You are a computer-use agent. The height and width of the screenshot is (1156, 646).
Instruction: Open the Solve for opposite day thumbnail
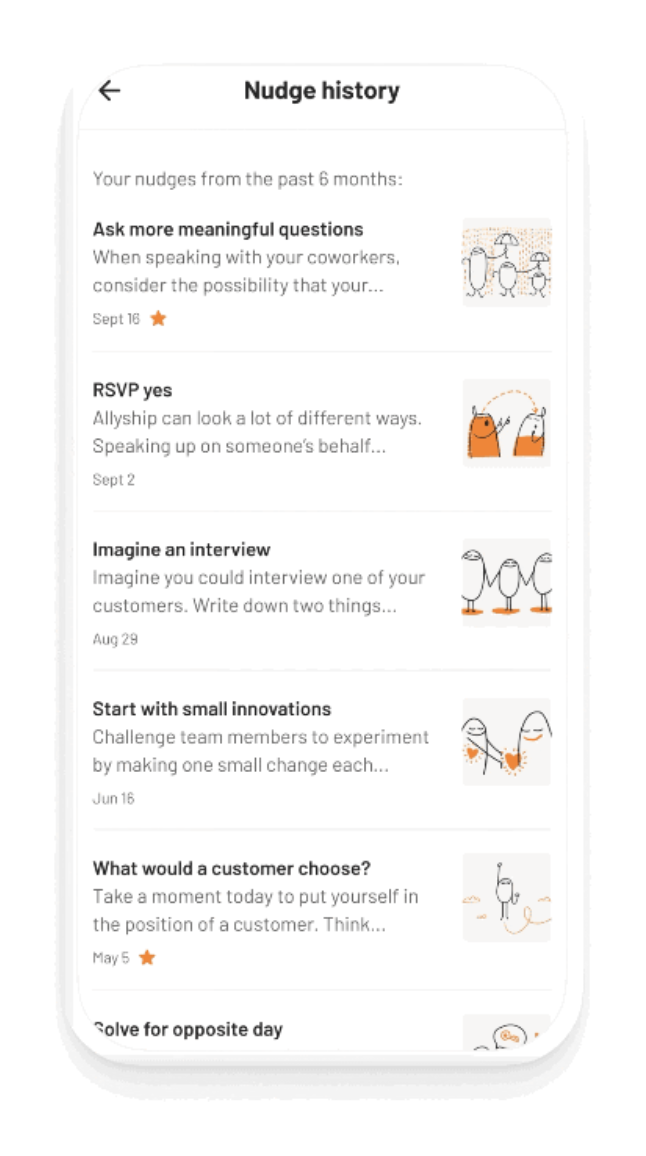(506, 1032)
